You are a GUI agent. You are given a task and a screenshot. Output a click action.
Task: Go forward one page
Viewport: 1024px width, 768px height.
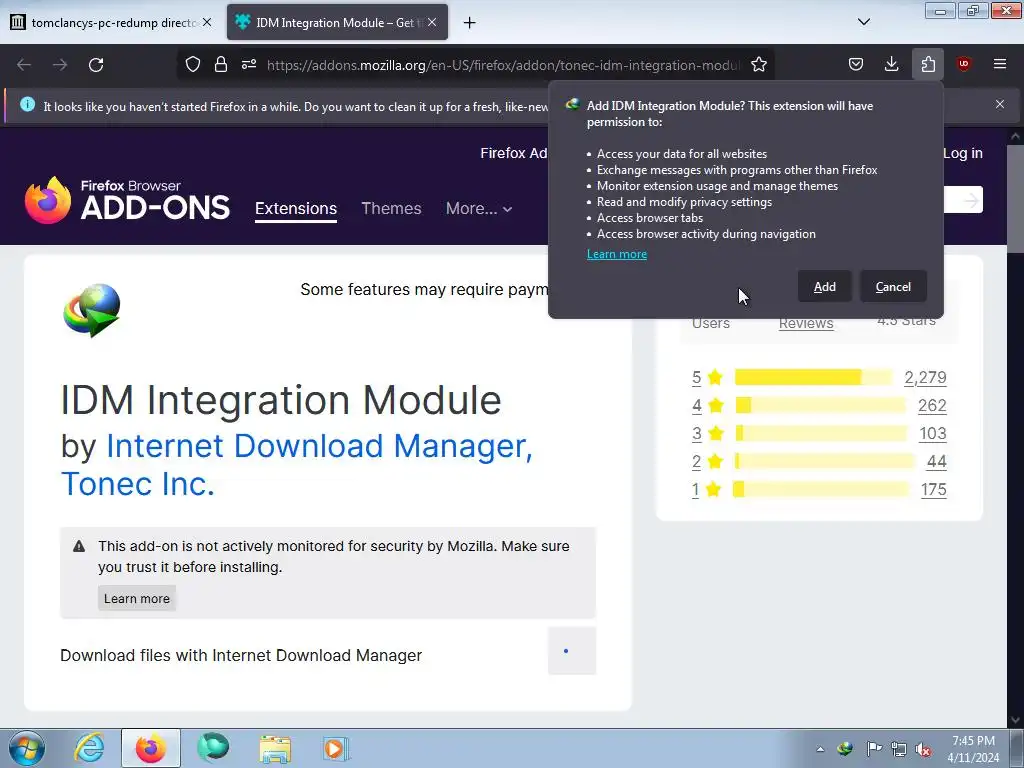pos(60,65)
